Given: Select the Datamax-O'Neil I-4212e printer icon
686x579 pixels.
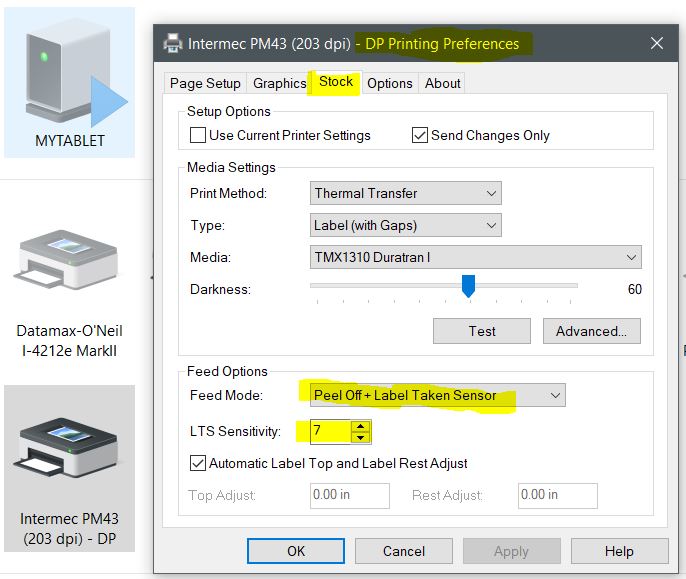Looking at the screenshot, I should (x=69, y=267).
